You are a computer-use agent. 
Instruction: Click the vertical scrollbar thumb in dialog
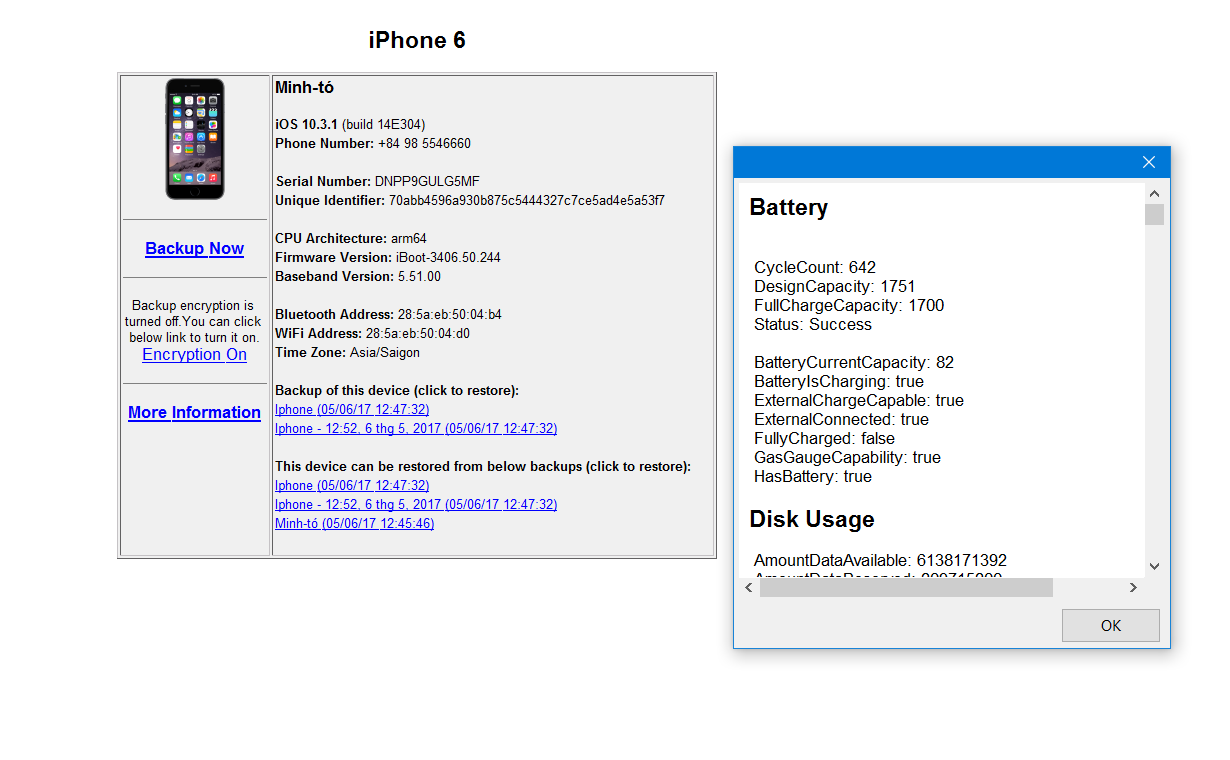(x=1154, y=214)
